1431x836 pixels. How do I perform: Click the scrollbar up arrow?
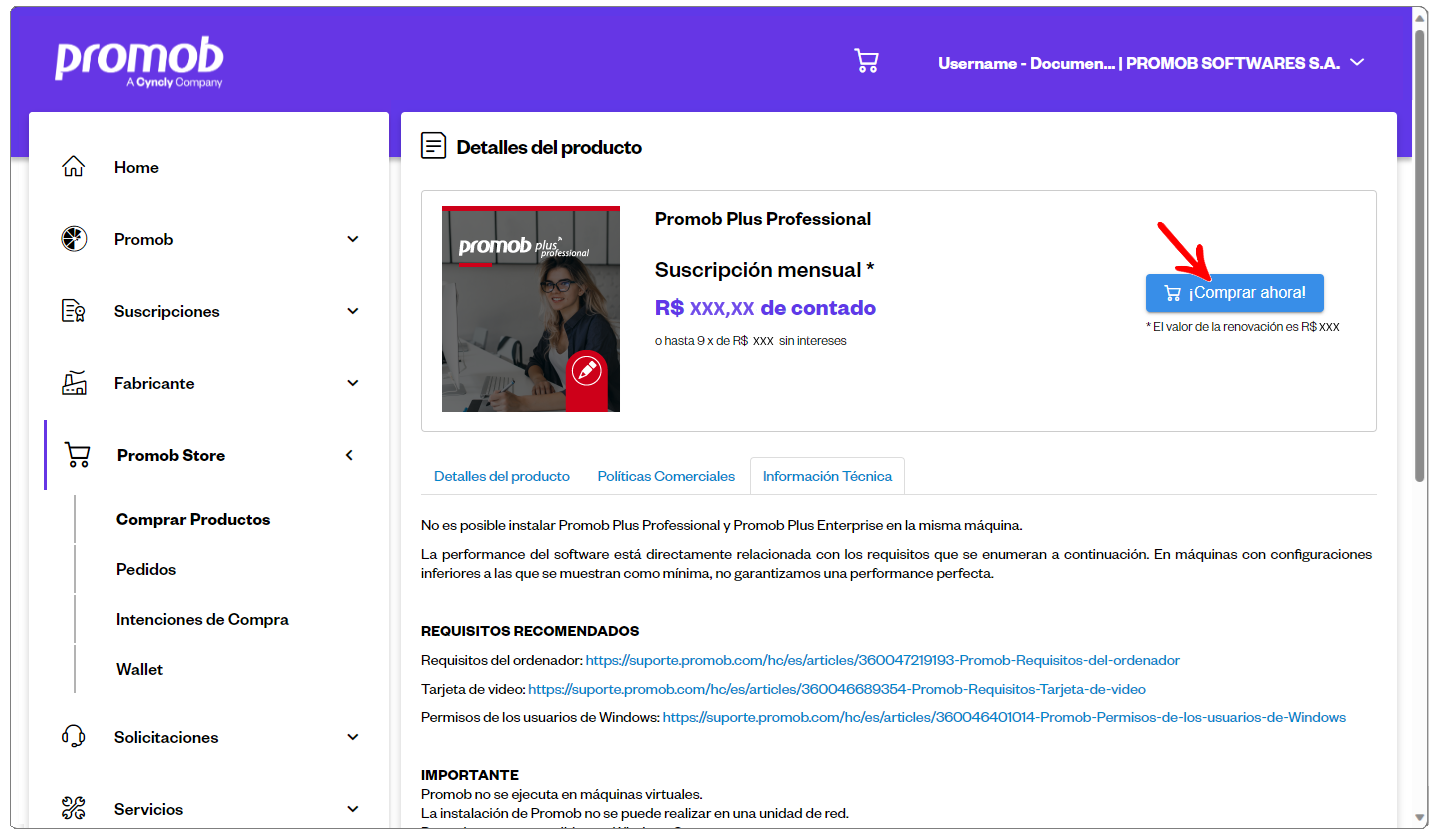click(1420, 16)
